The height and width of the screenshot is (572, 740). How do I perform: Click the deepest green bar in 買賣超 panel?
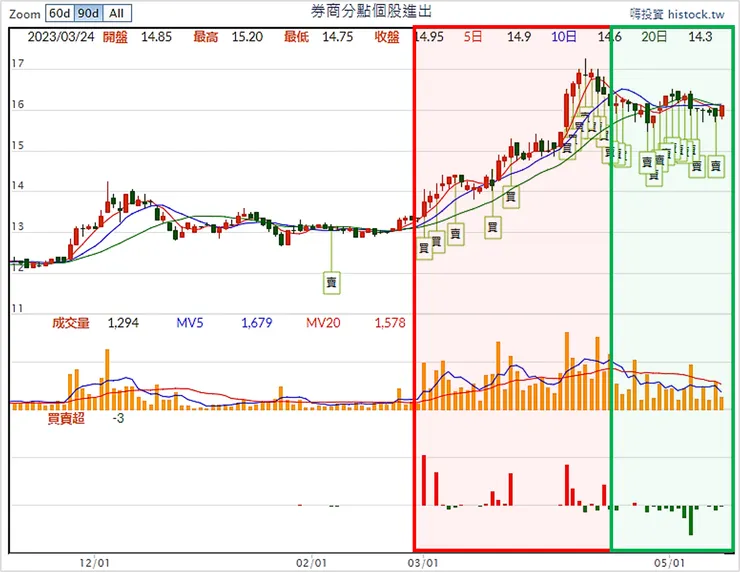[691, 520]
